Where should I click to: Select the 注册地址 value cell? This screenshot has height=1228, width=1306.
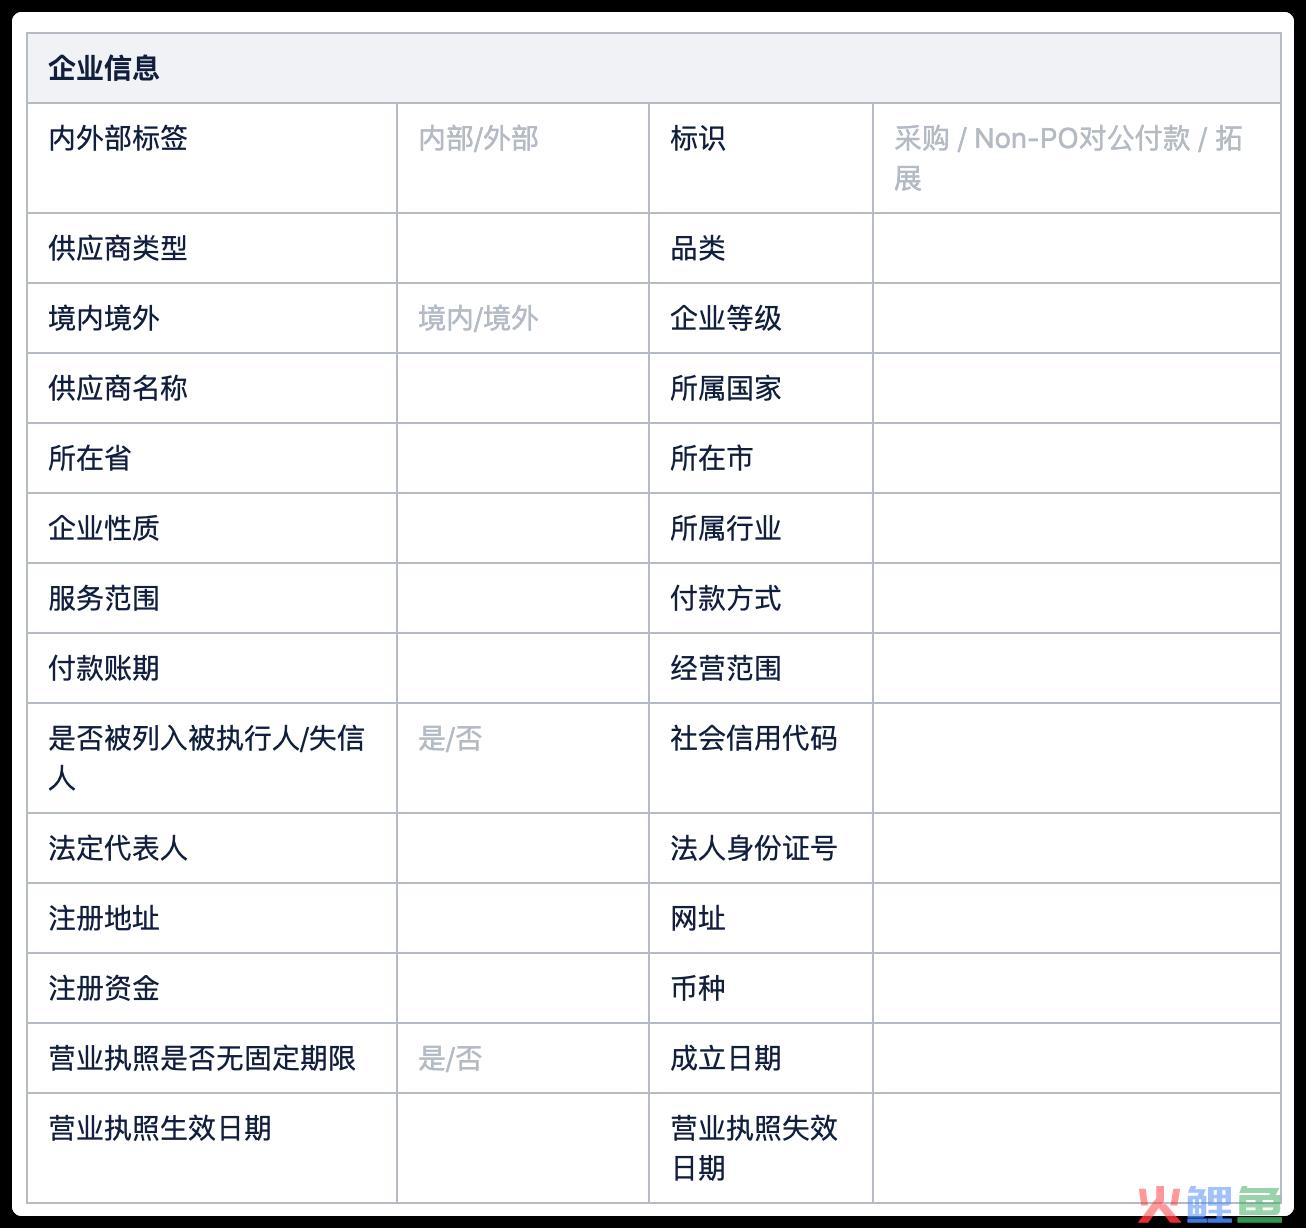point(522,919)
